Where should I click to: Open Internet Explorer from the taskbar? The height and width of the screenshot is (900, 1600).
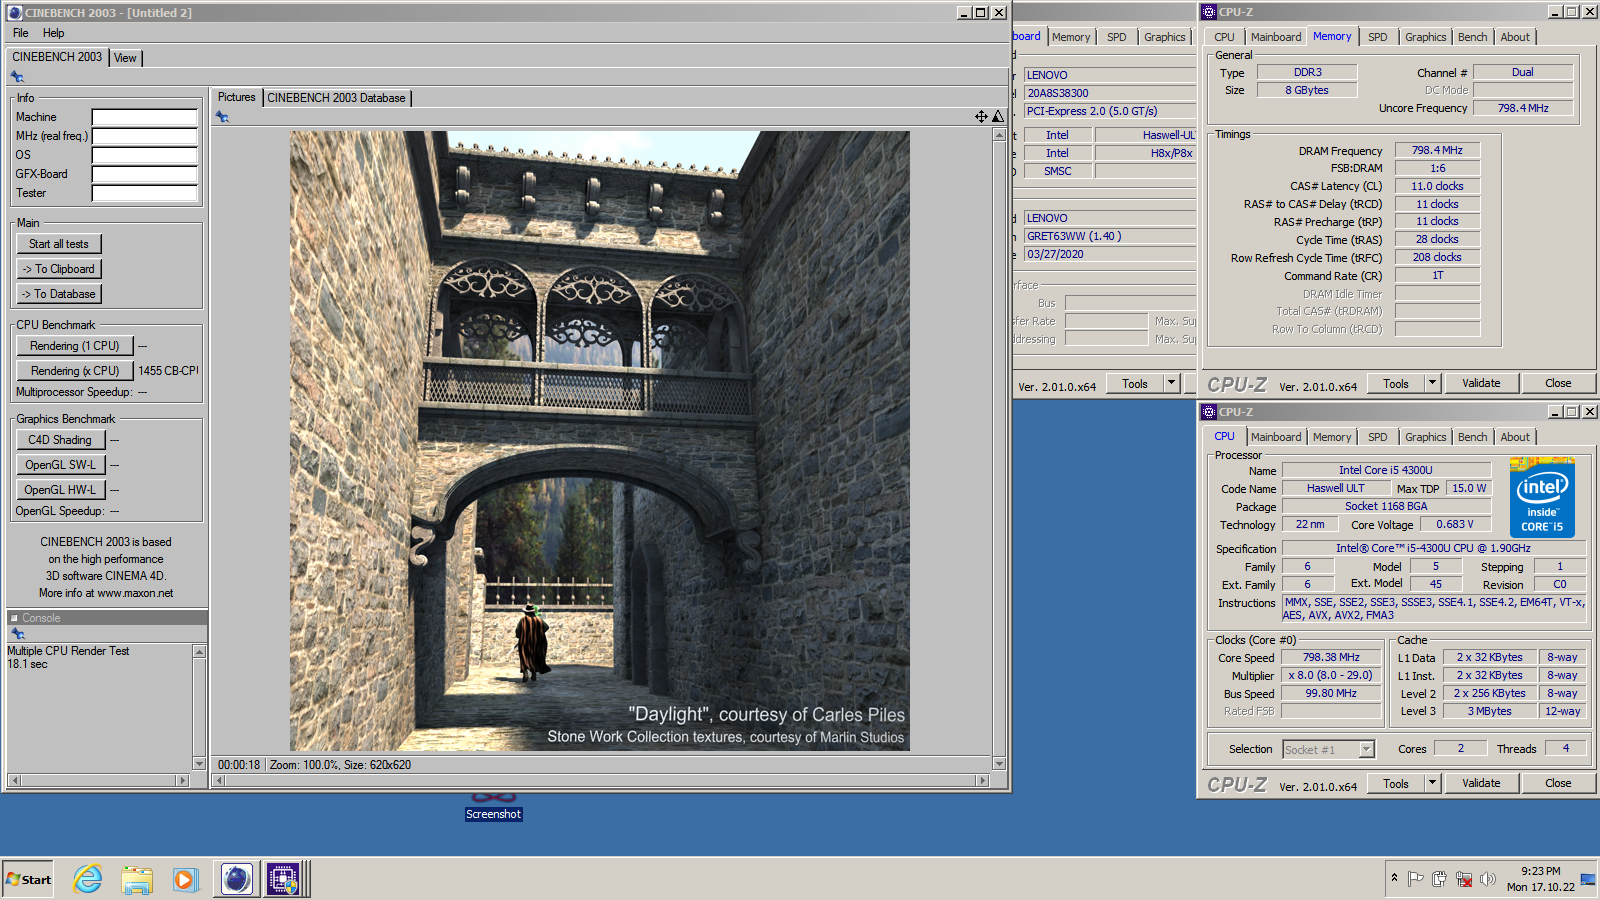point(88,879)
